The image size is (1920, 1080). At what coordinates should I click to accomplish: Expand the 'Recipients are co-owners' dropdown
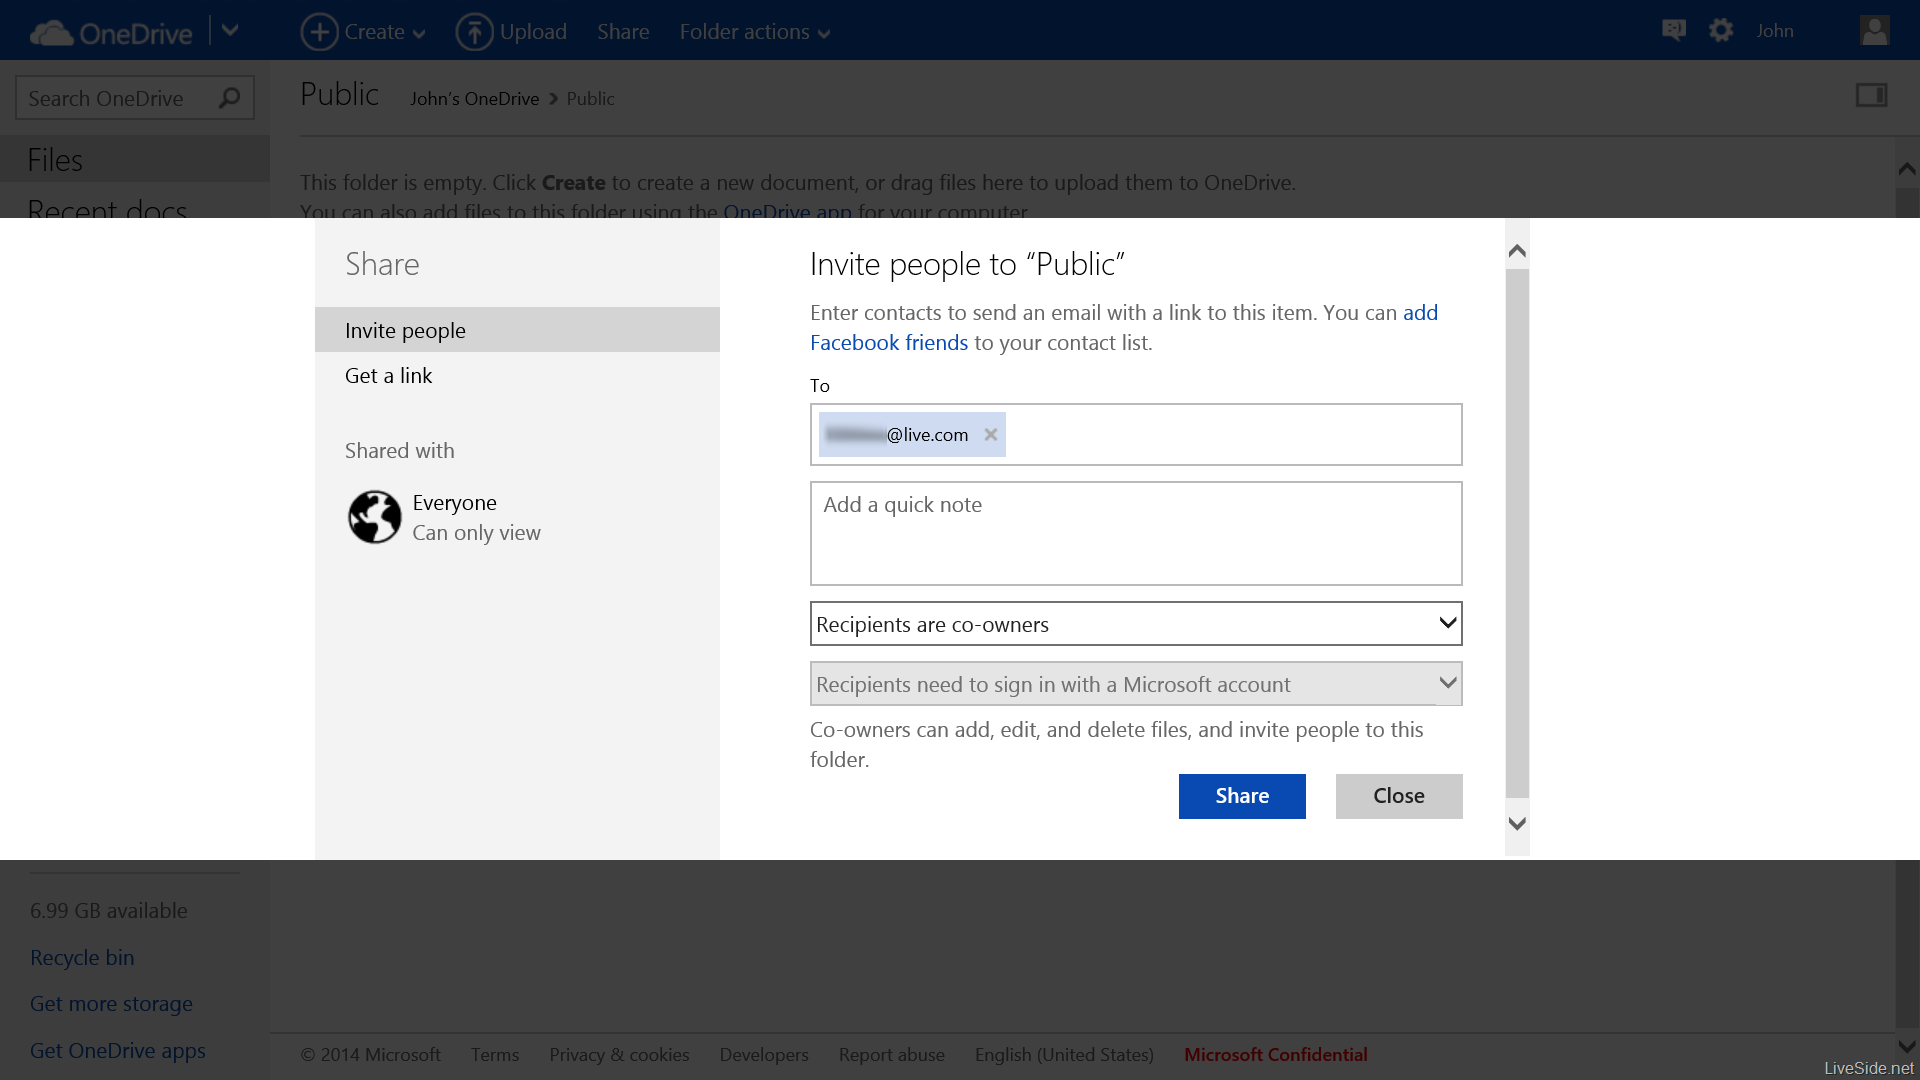[x=1446, y=622]
